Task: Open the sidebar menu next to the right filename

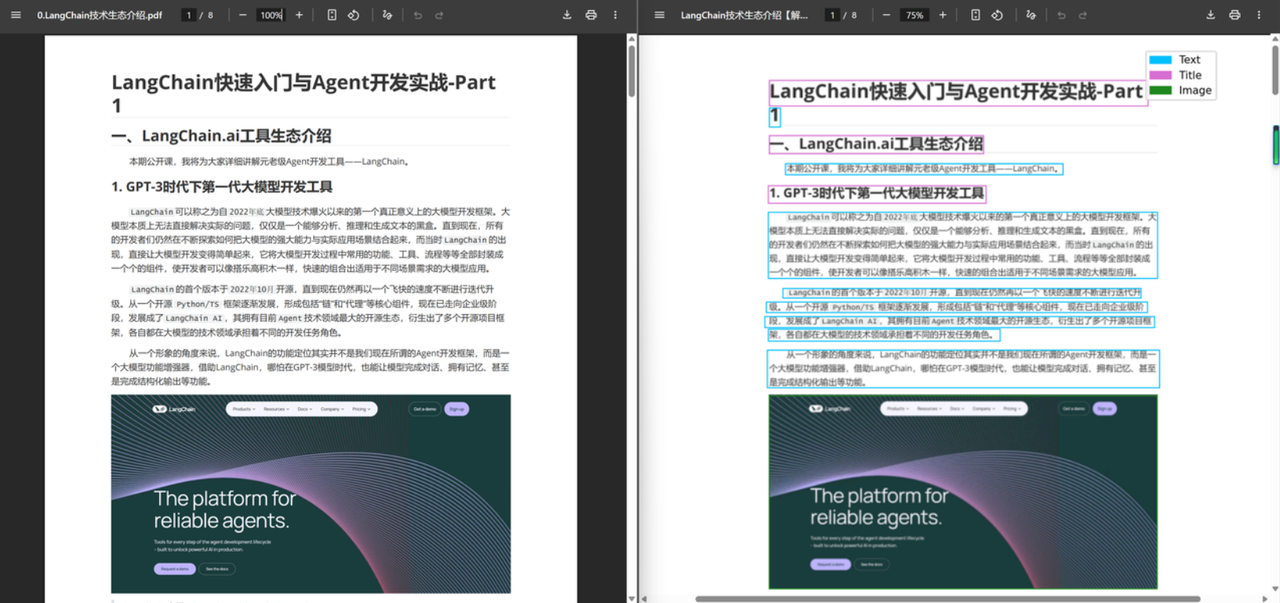Action: 658,14
